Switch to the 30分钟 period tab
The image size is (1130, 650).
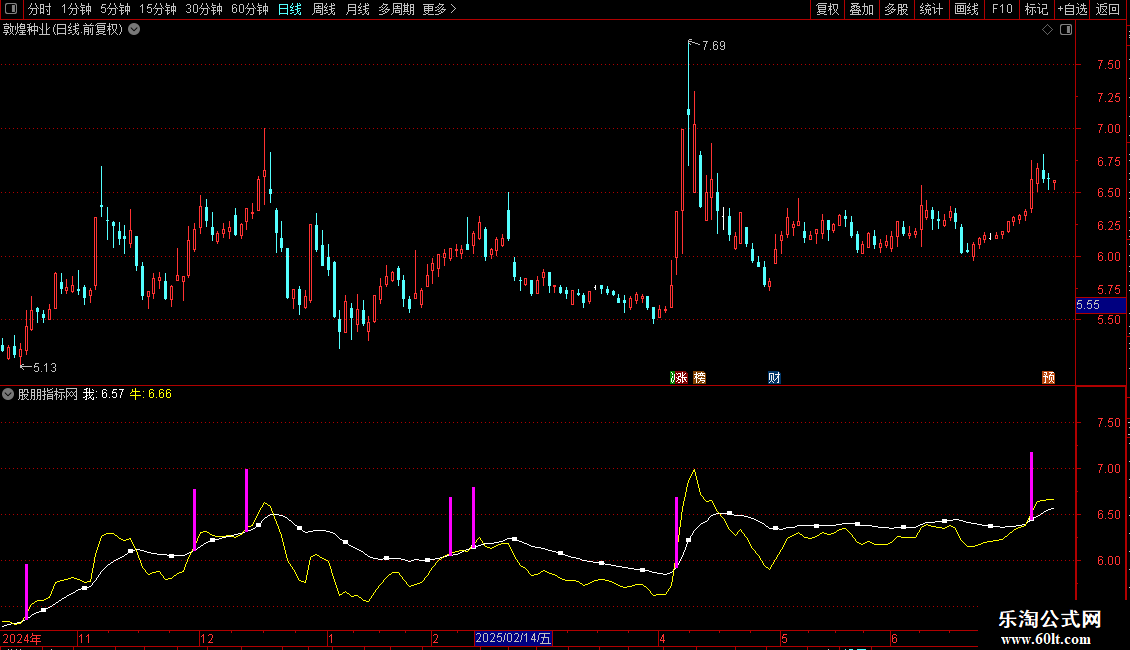(x=203, y=9)
